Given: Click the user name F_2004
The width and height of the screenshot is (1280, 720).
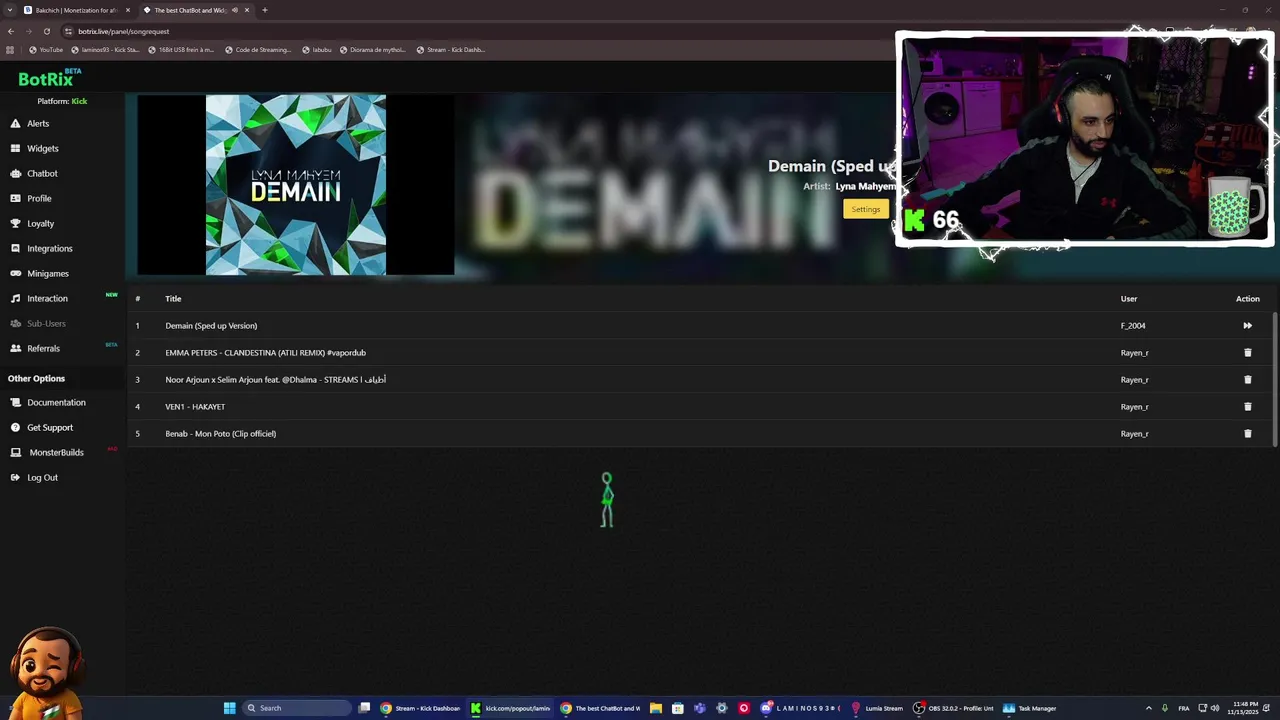Looking at the screenshot, I should (x=1133, y=326).
